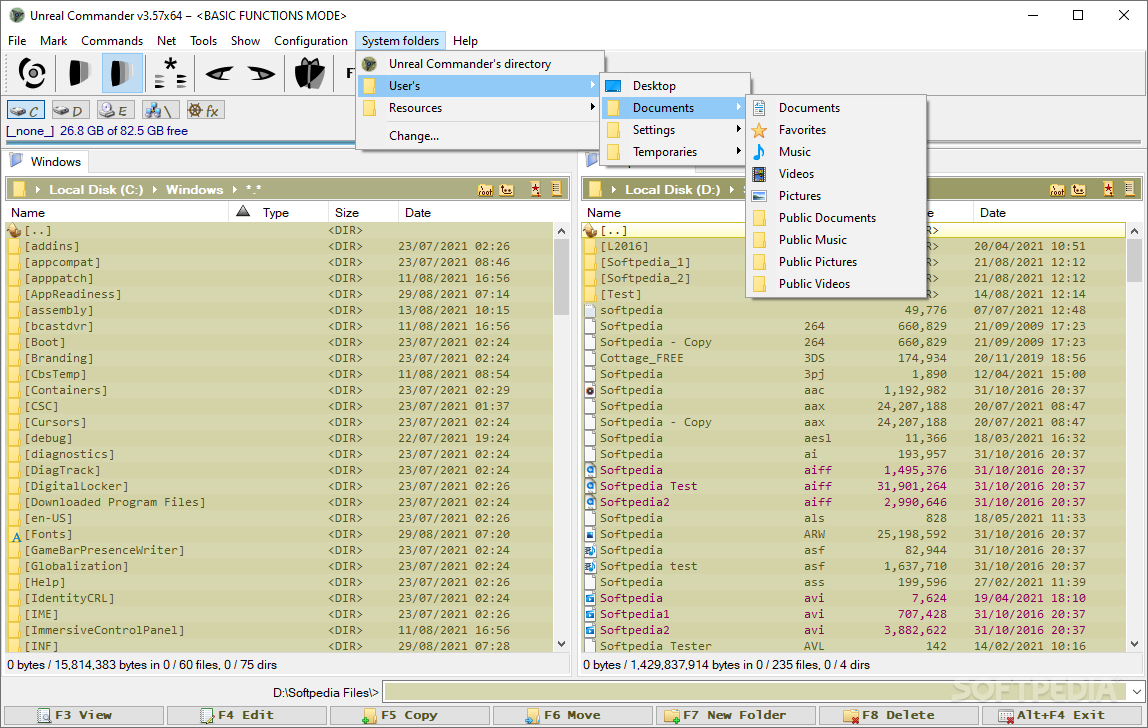Viewport: 1148px width, 728px height.
Task: Select the Cottage_FREE file row
Action: [x=854, y=358]
